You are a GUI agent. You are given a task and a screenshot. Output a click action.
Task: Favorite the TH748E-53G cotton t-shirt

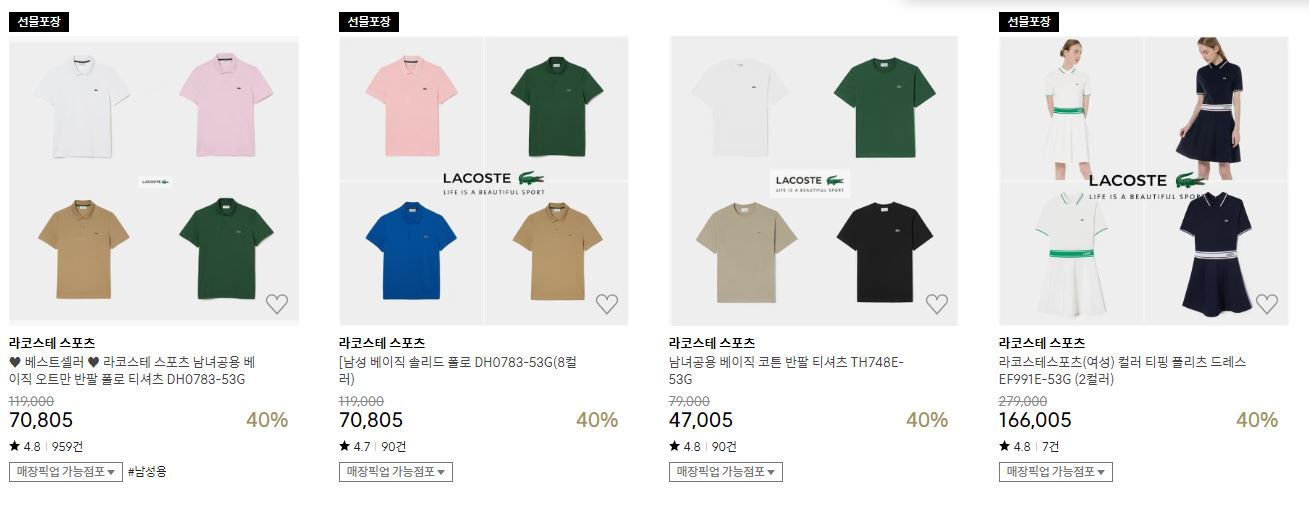coord(937,304)
